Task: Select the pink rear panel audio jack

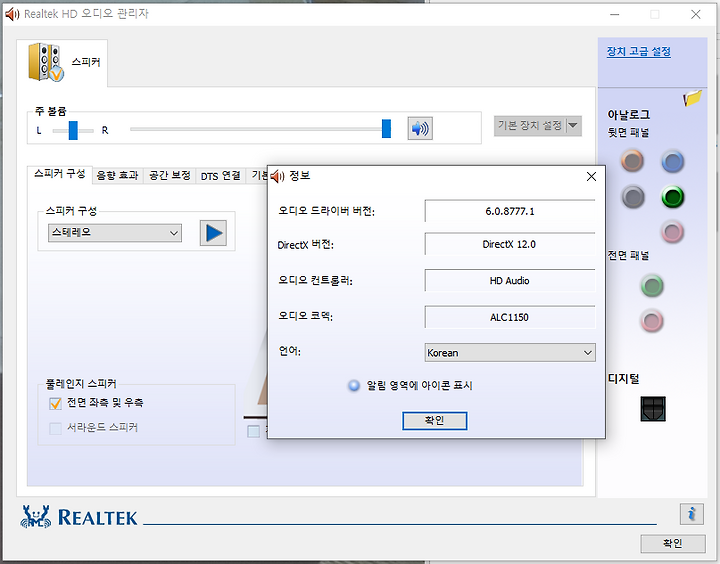Action: (673, 231)
